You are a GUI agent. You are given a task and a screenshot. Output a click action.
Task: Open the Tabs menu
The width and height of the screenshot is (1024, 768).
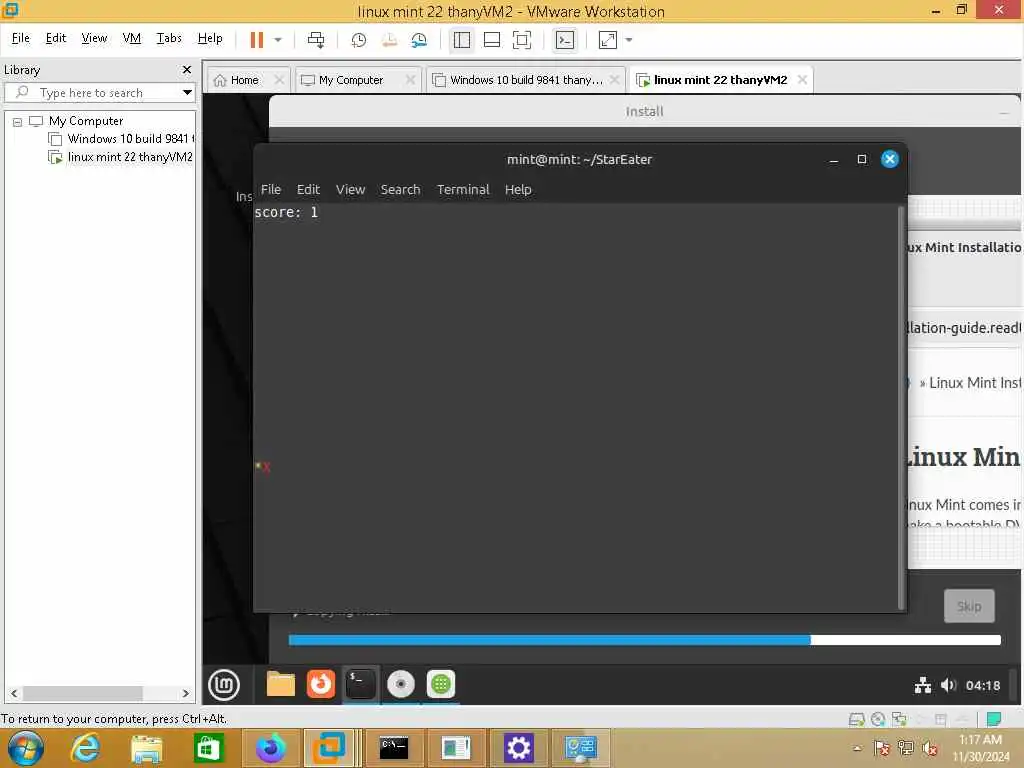pyautogui.click(x=169, y=38)
